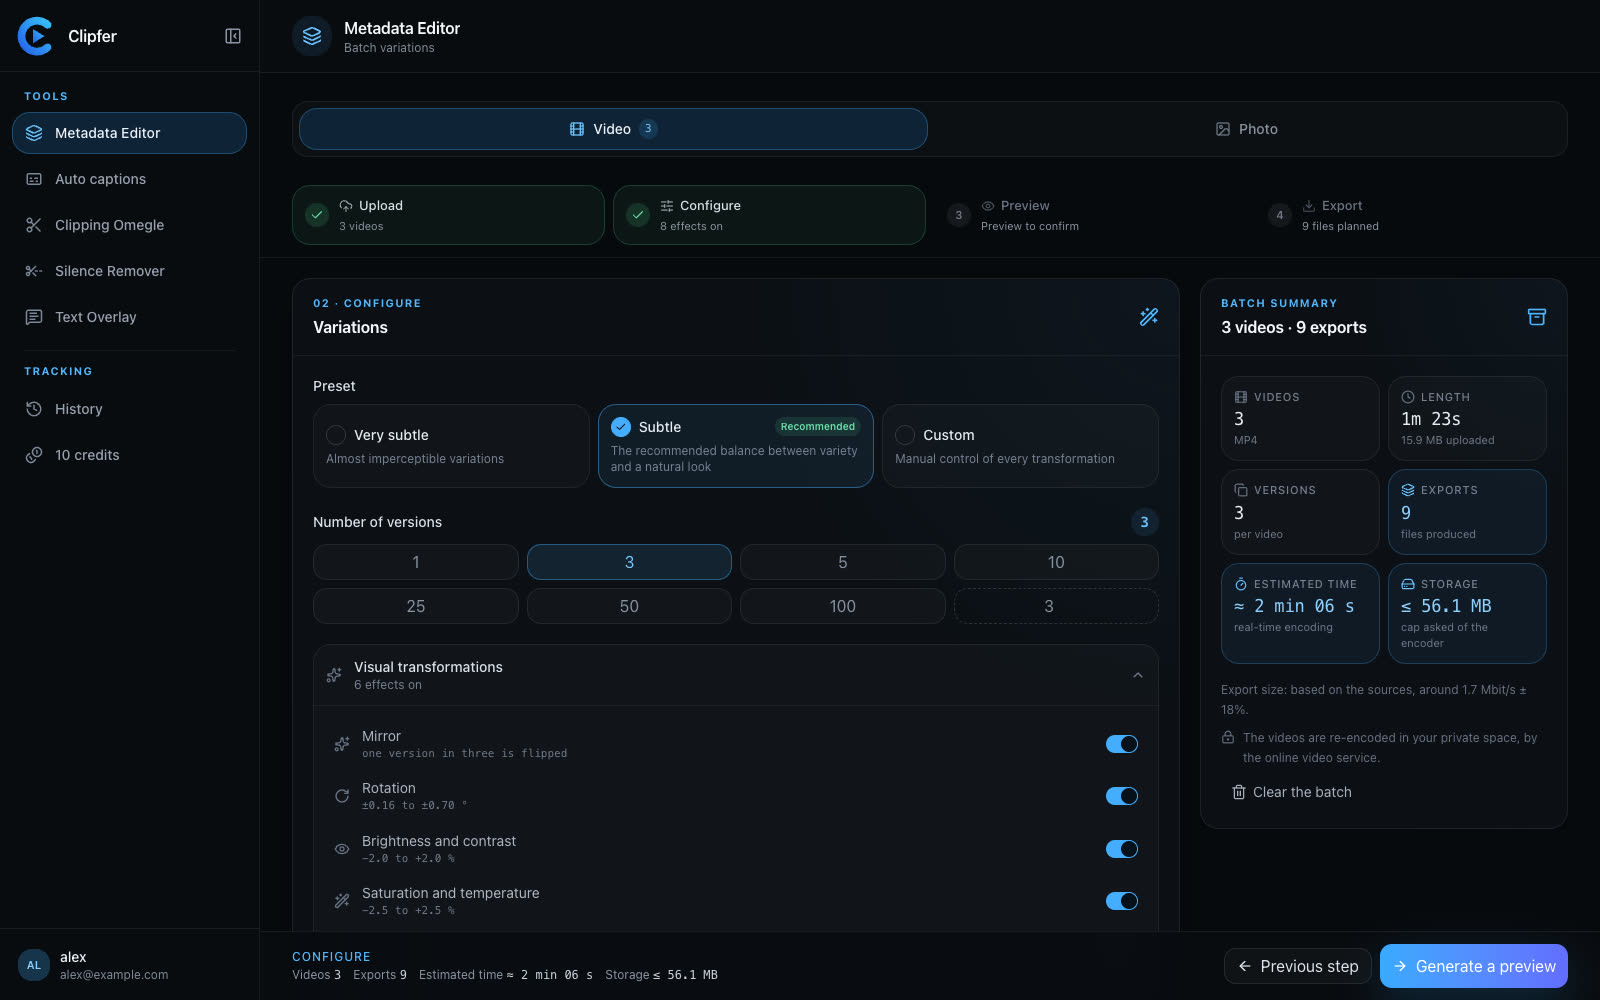
Task: Click the film icon in Videos card
Action: [1241, 397]
